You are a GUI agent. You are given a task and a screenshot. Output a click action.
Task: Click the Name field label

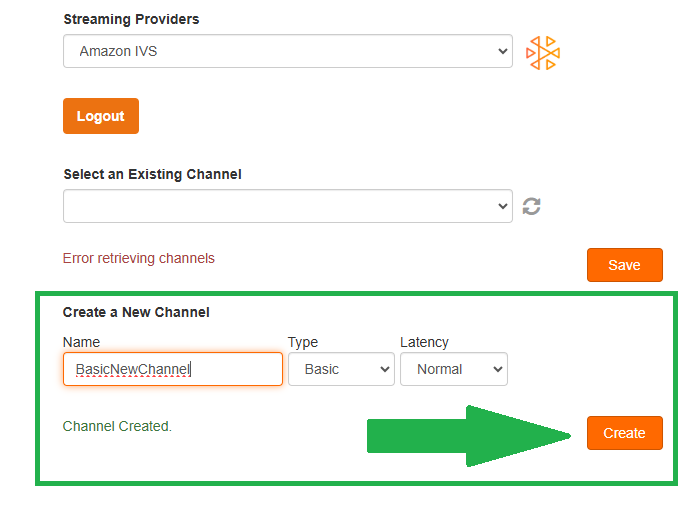click(81, 342)
